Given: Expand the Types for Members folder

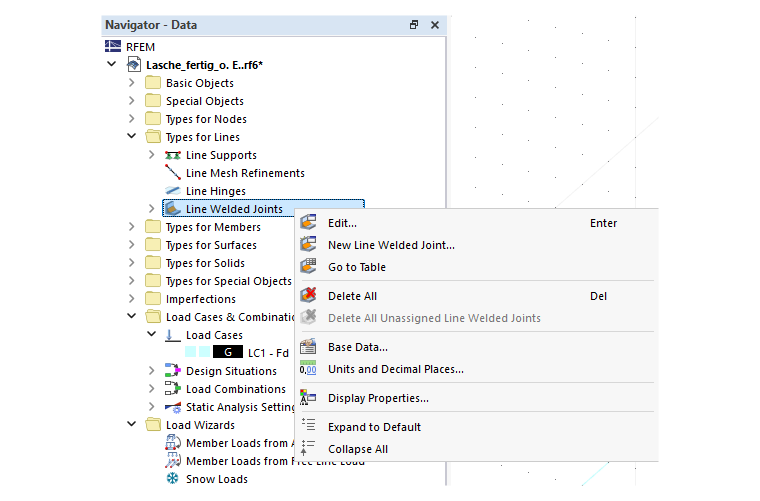Looking at the screenshot, I should (131, 226).
